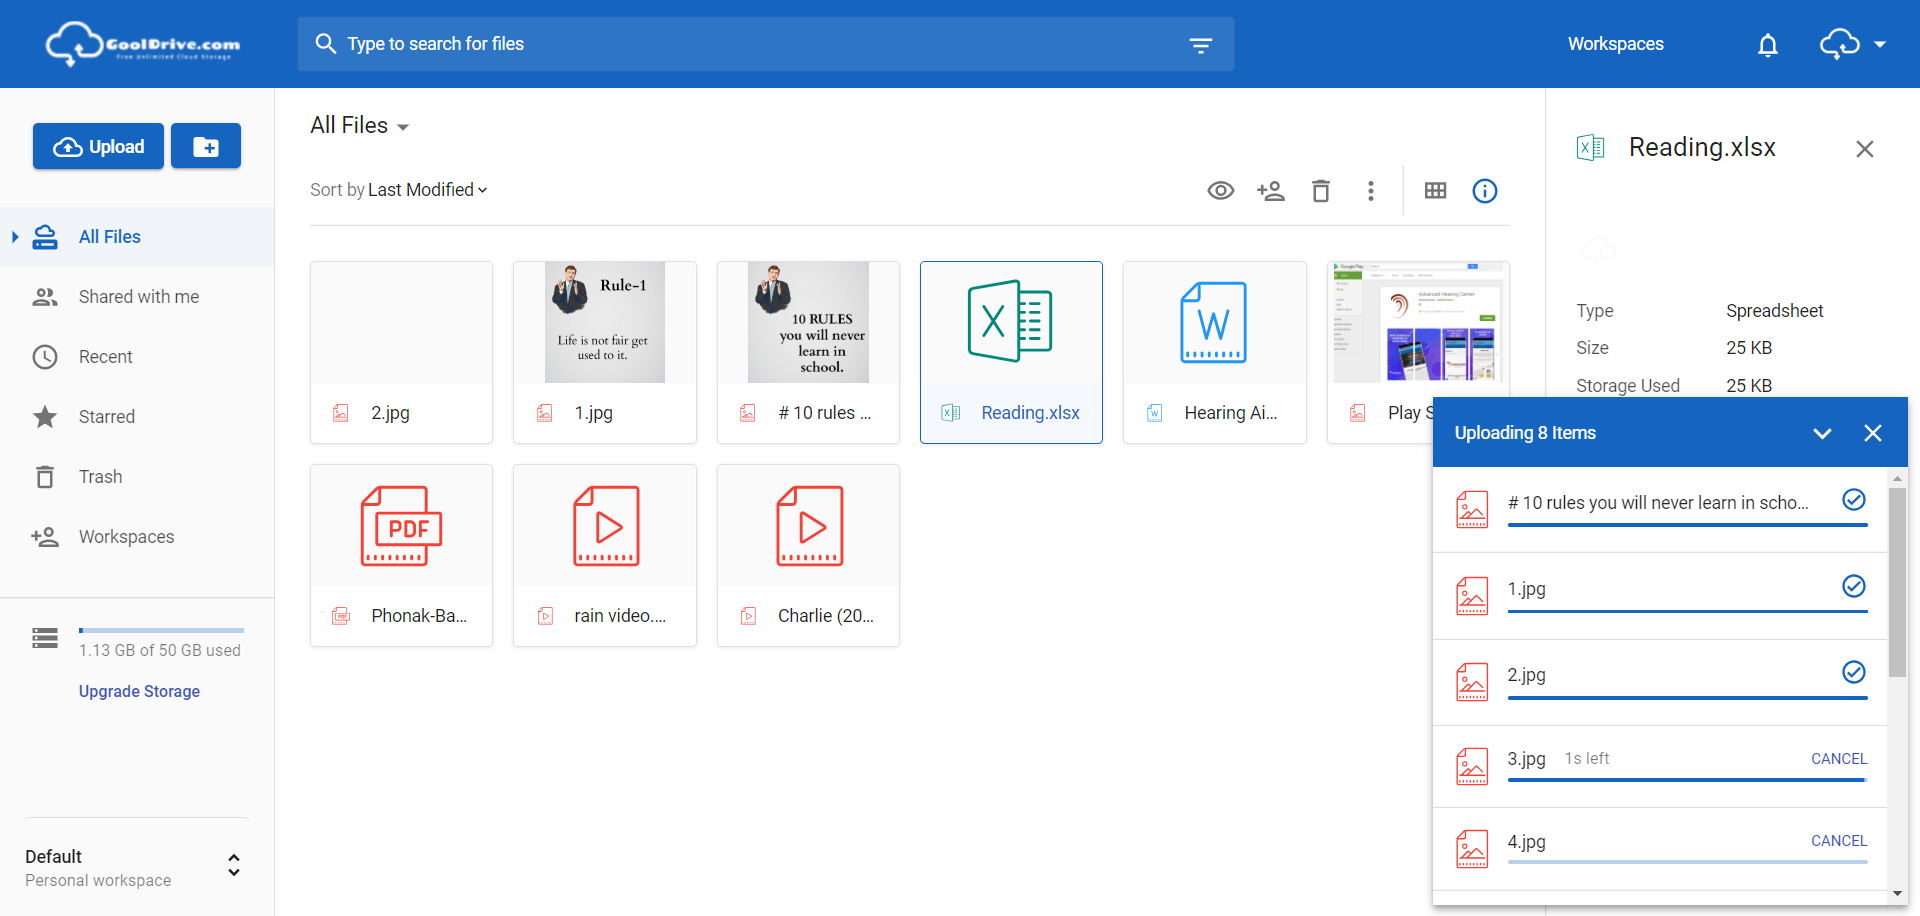Viewport: 1920px width, 916px height.
Task: Toggle the preview eye icon
Action: [x=1220, y=191]
